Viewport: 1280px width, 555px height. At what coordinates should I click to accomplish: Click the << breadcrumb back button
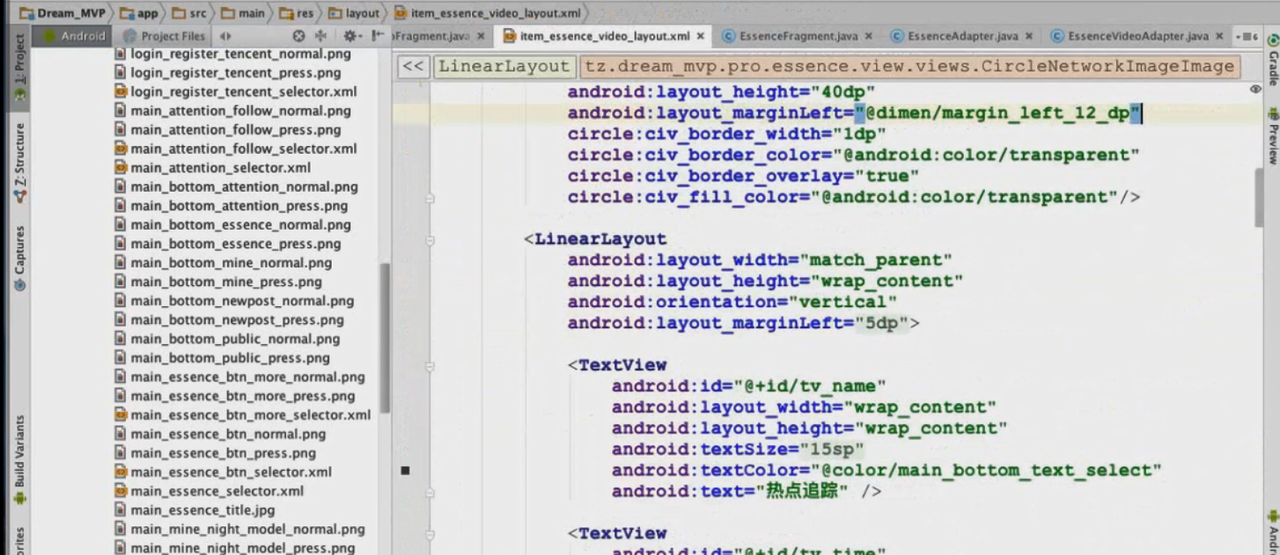pos(413,67)
